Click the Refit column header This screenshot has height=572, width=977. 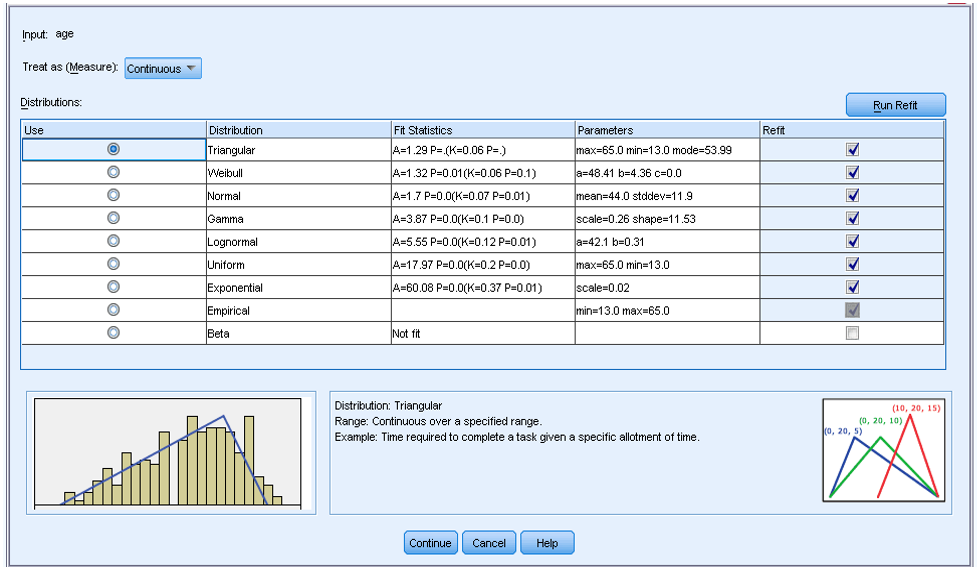[852, 130]
